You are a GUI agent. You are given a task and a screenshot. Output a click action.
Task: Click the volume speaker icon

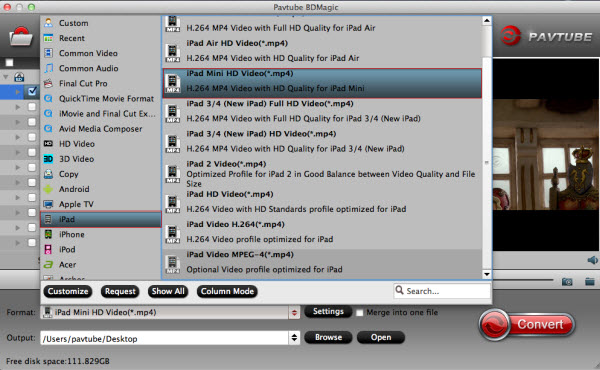592,260
